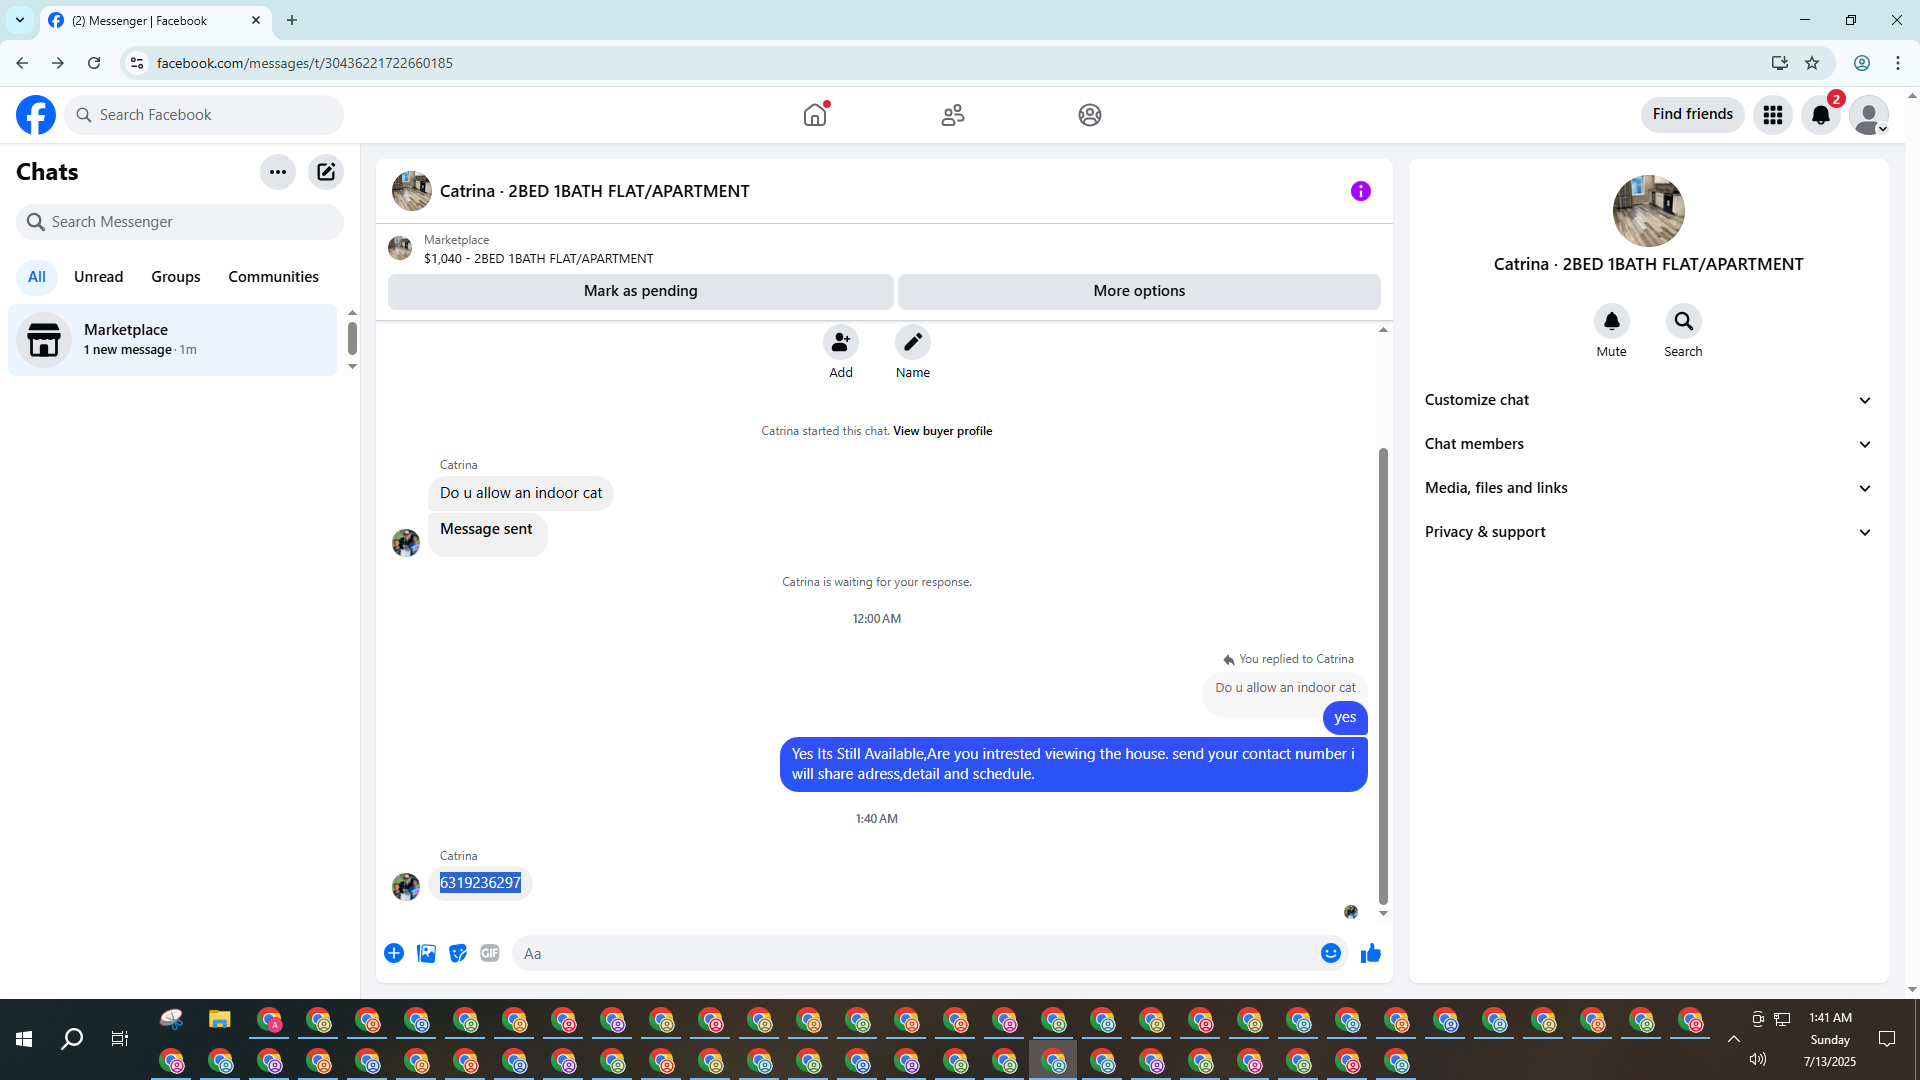The image size is (1920, 1080).
Task: Switch to the Unread chats tab
Action: (98, 277)
